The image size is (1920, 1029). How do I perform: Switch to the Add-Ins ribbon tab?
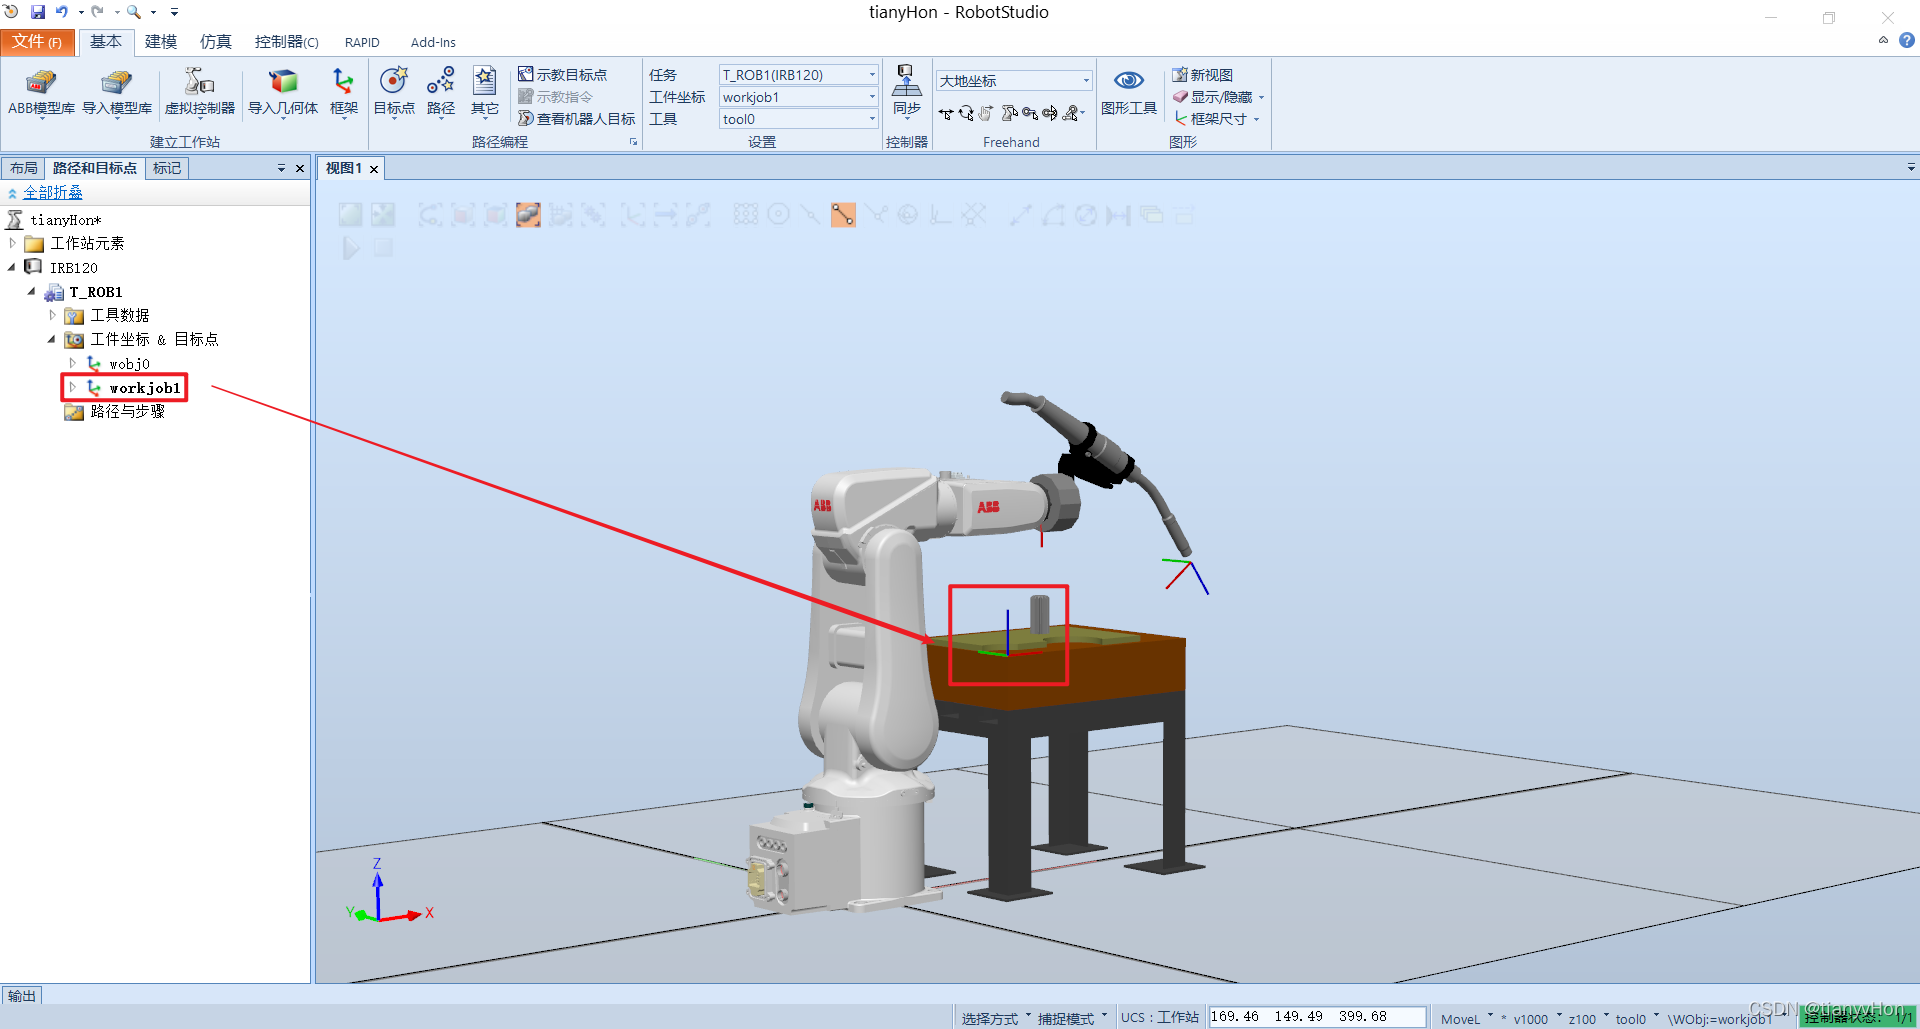click(x=433, y=42)
